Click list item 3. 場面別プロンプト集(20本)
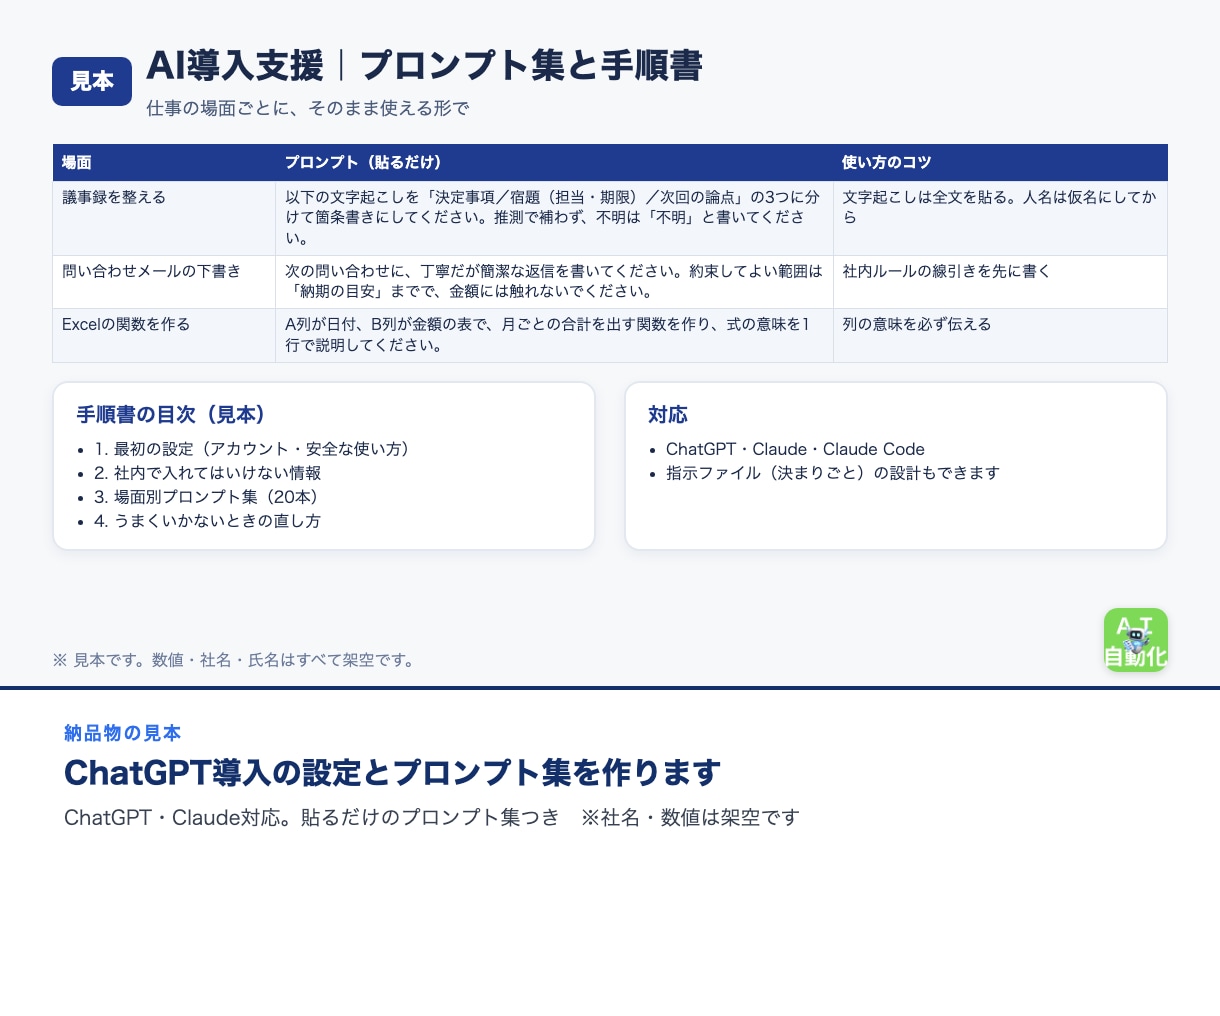This screenshot has width=1220, height=1016. 207,497
